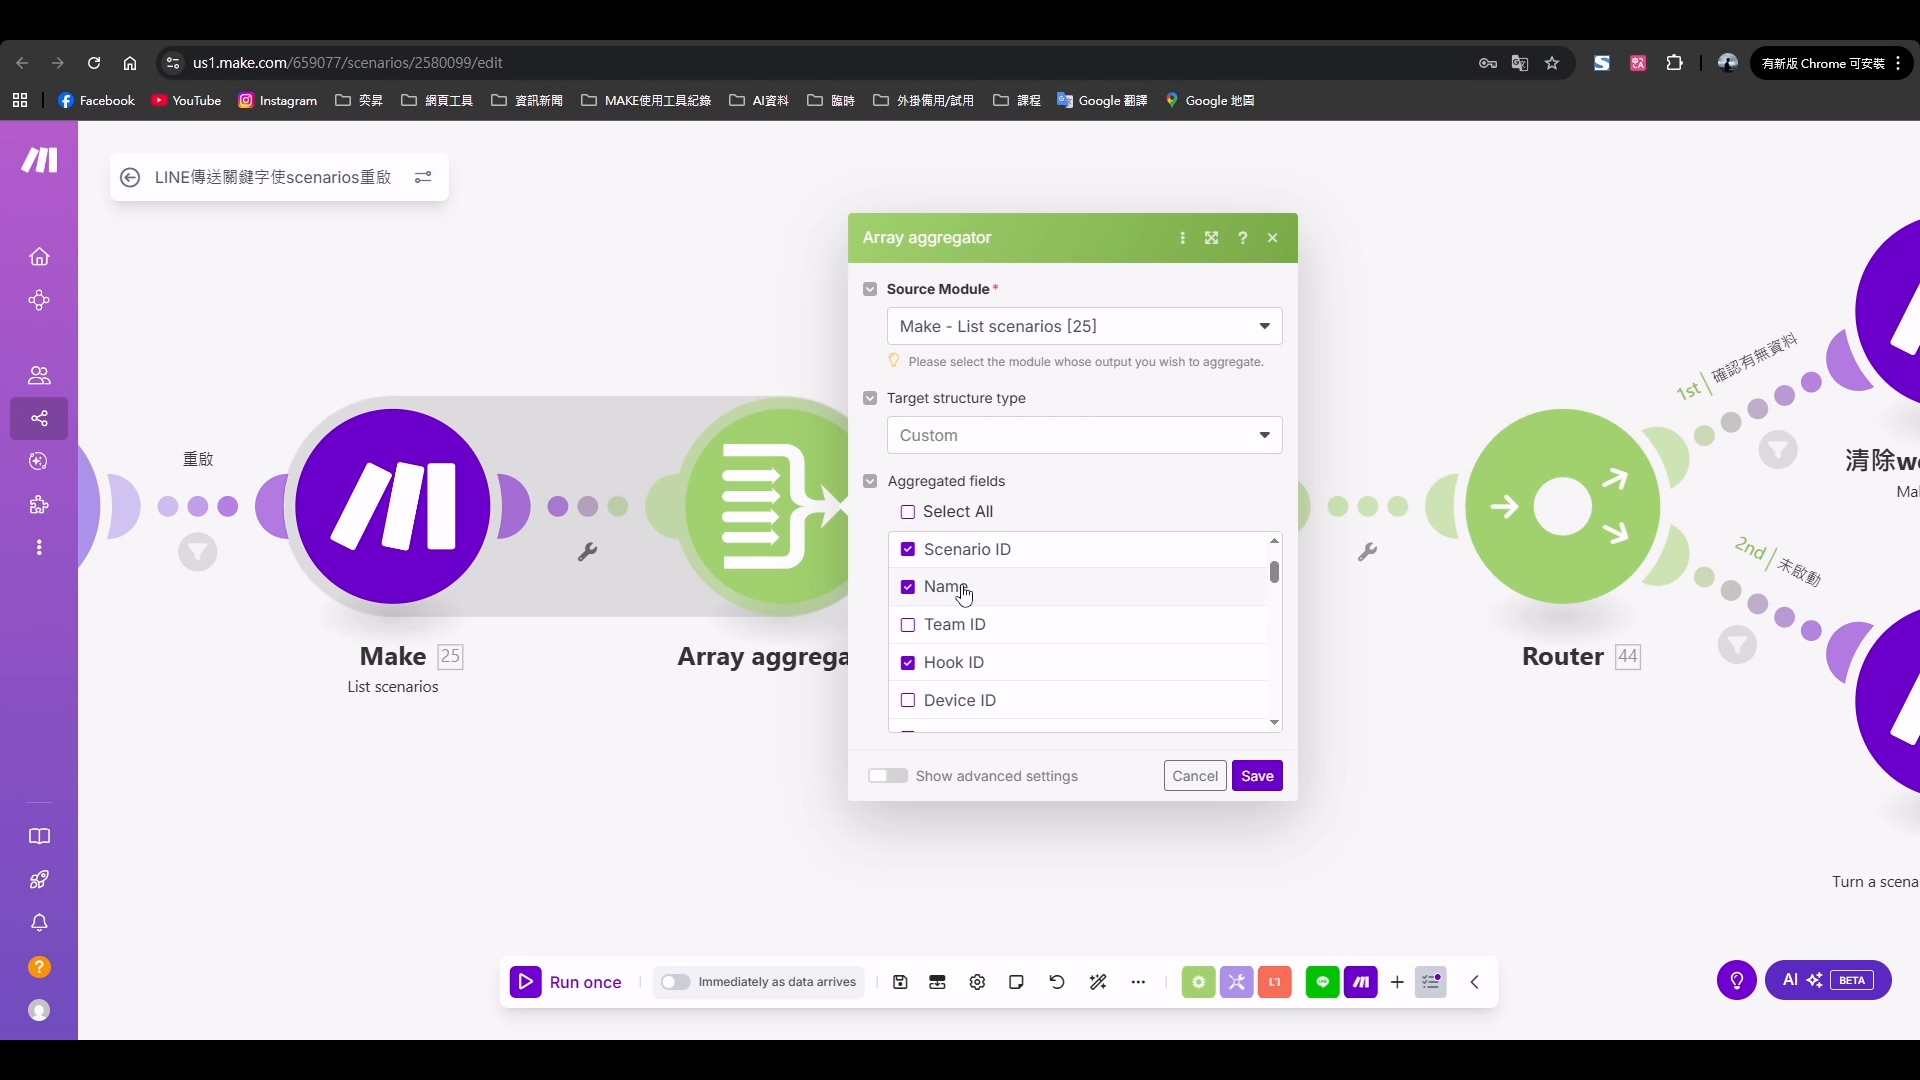Uncheck the Scenario ID checkbox

[908, 549]
